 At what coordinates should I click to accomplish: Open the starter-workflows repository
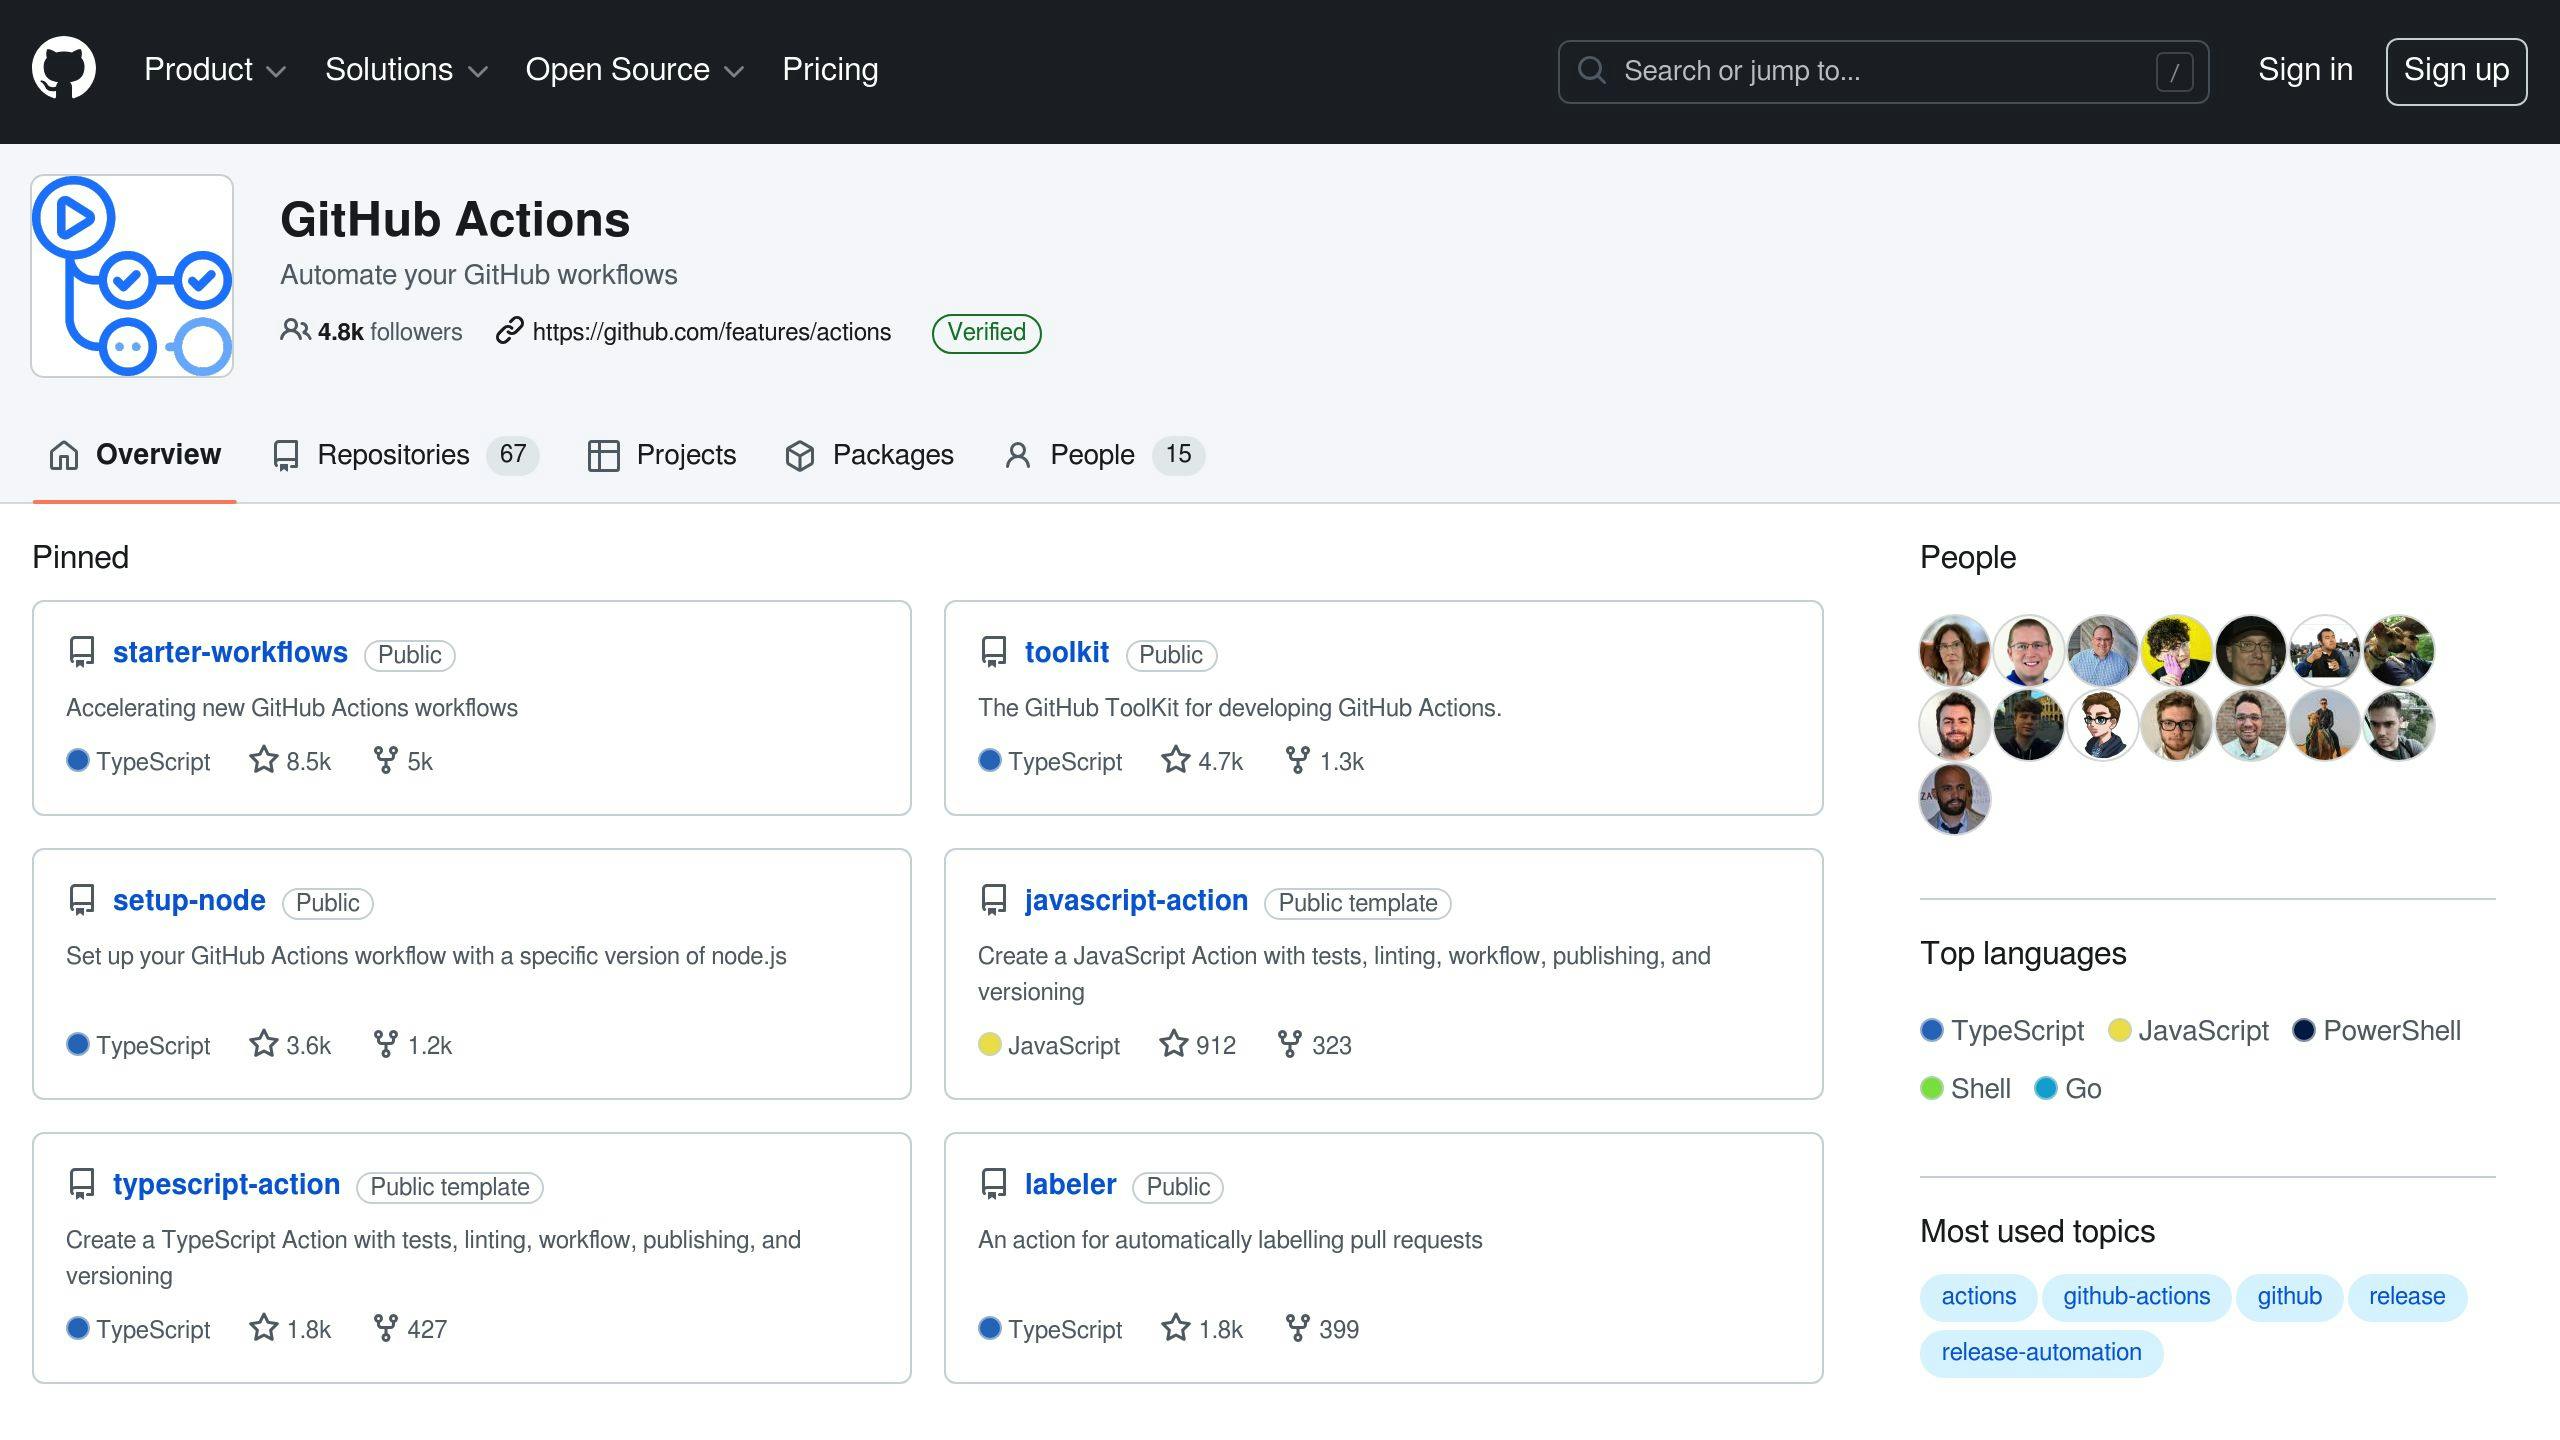pyautogui.click(x=230, y=653)
